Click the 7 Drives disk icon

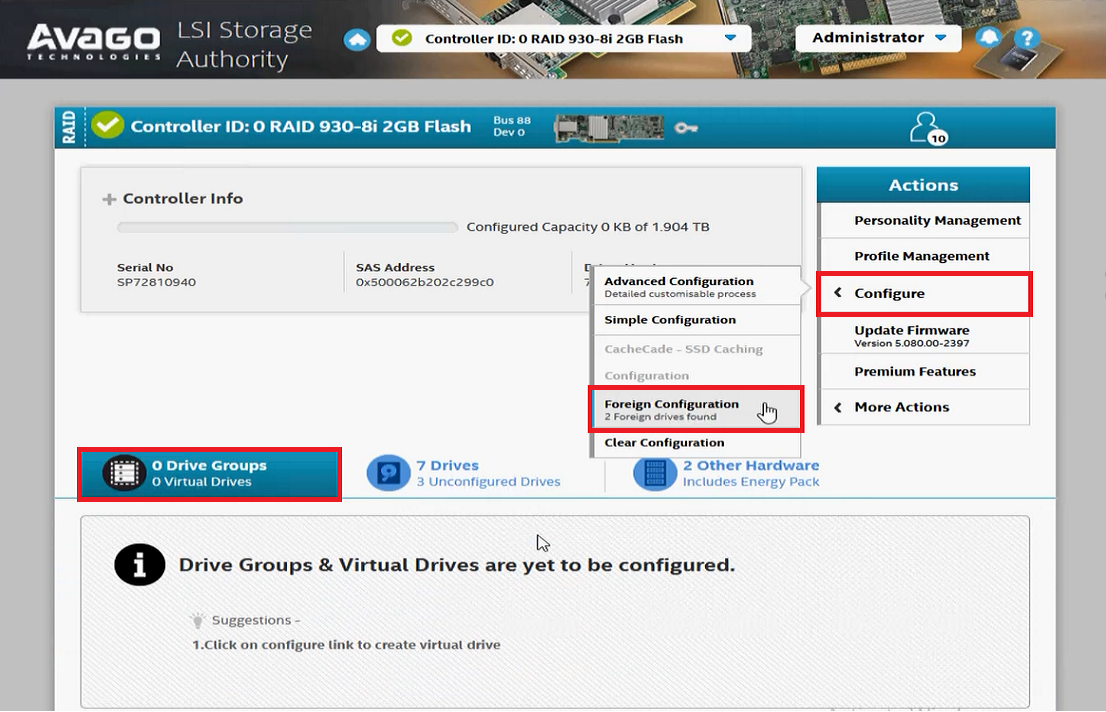[388, 473]
